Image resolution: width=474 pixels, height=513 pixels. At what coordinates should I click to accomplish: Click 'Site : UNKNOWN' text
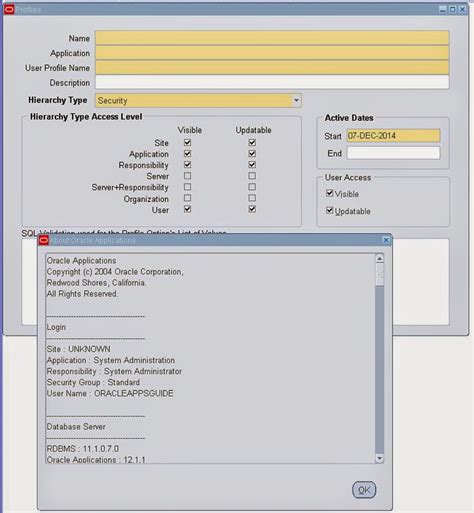[79, 349]
